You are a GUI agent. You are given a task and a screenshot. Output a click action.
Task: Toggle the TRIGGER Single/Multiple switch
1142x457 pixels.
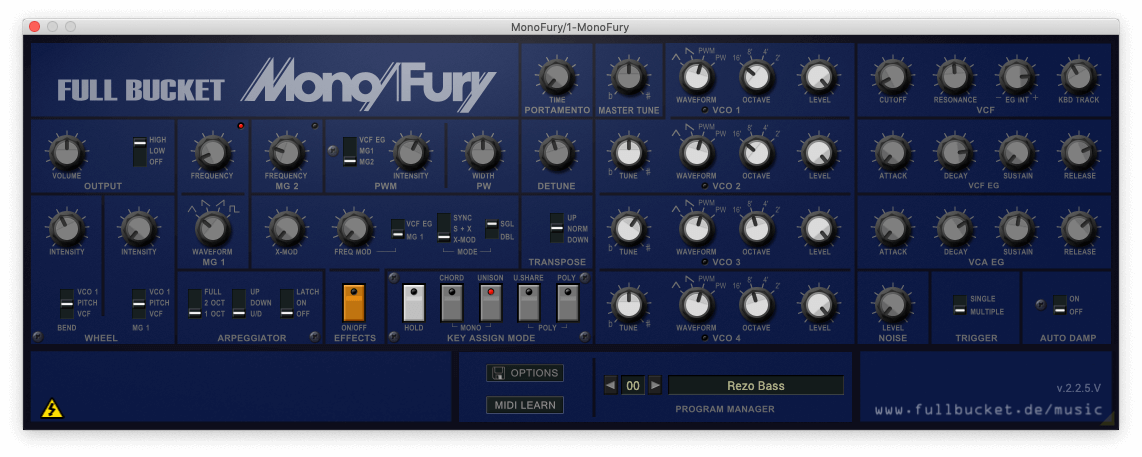click(961, 305)
